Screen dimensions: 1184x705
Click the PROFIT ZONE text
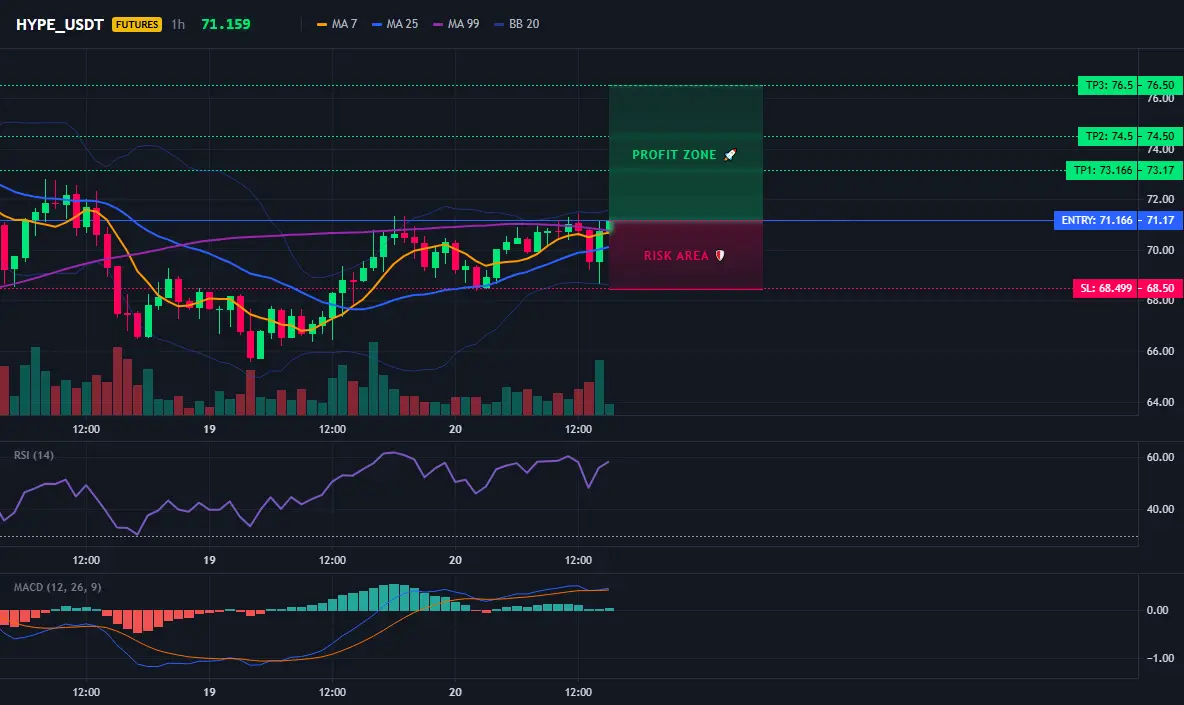point(674,155)
